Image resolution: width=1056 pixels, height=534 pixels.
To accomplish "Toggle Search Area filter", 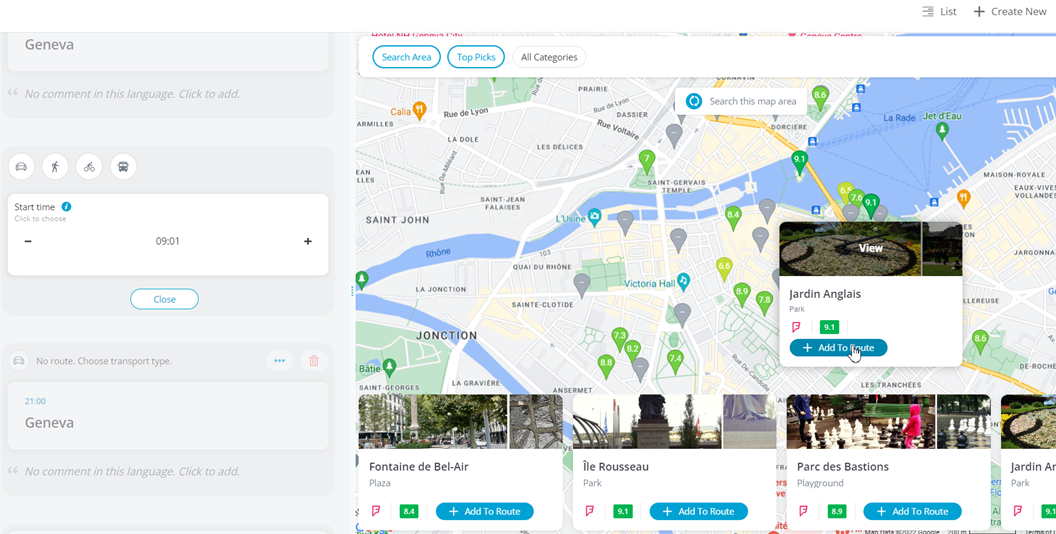I will pyautogui.click(x=406, y=57).
